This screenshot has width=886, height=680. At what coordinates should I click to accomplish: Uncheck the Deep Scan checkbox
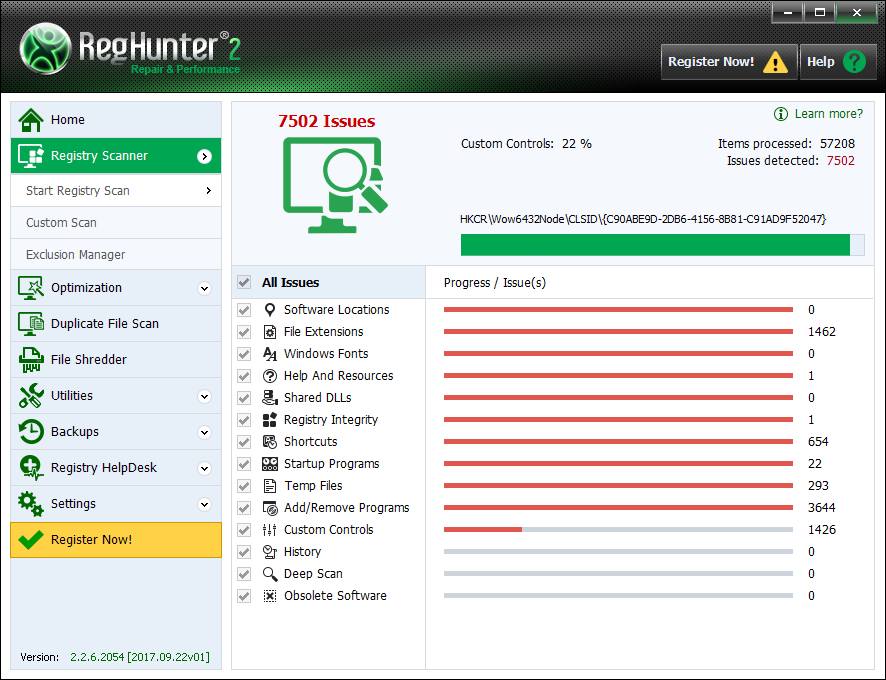click(x=244, y=574)
